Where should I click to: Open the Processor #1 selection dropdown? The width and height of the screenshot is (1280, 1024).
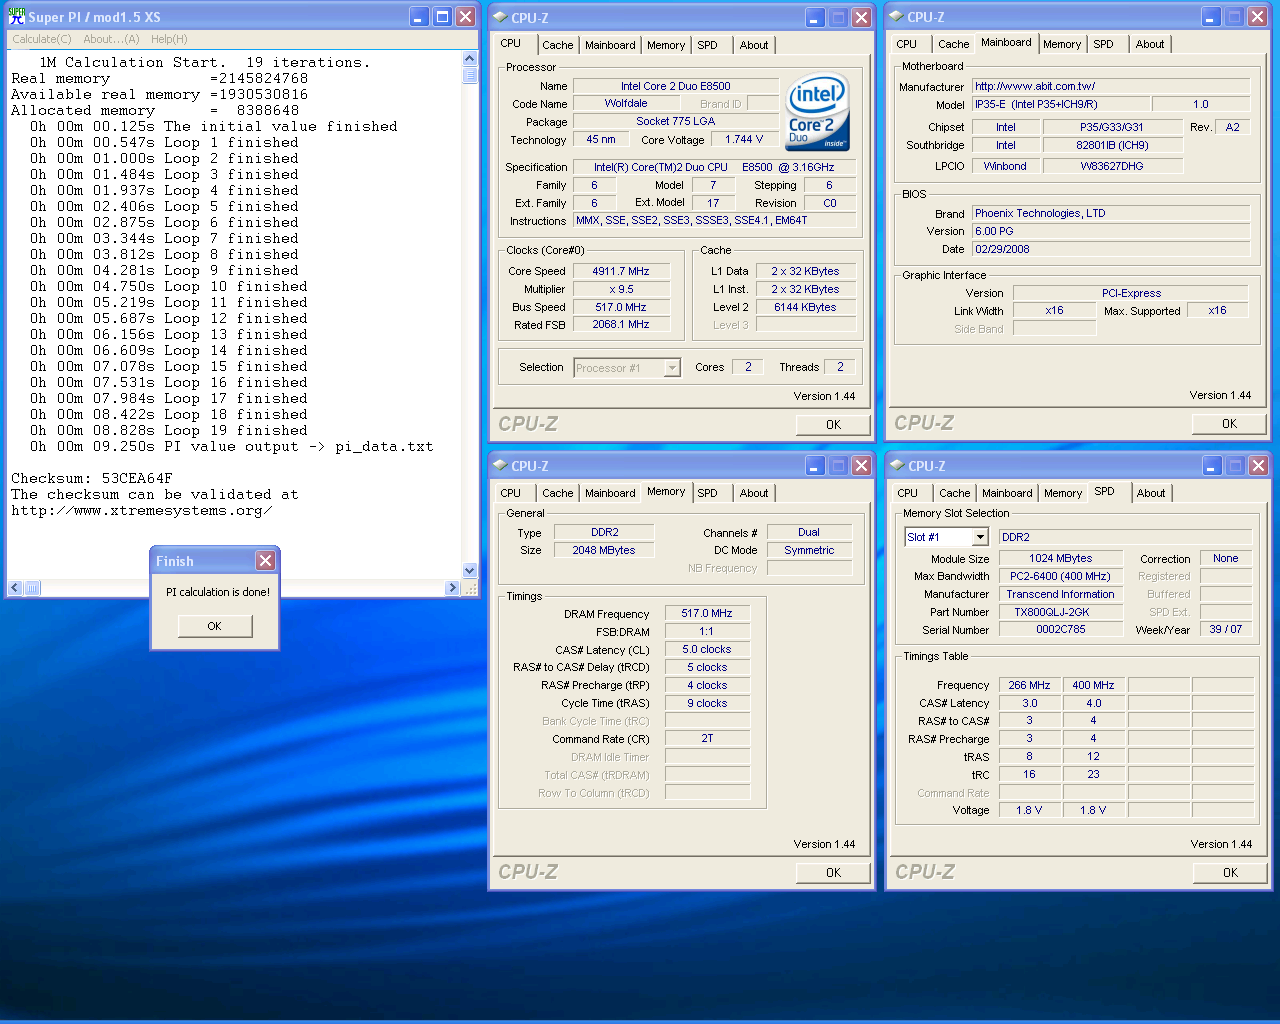(x=672, y=368)
